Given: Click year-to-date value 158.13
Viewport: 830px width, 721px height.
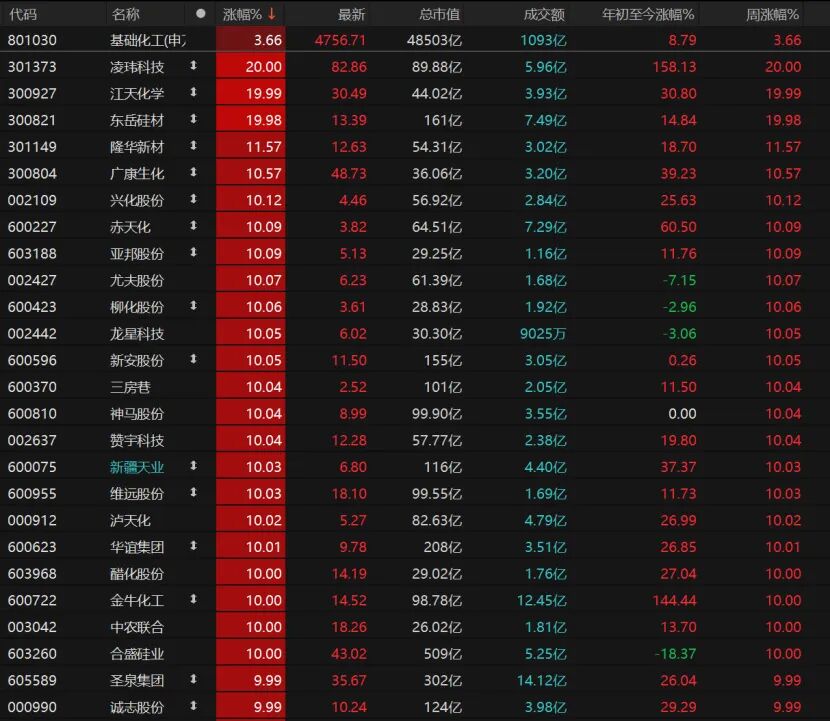Looking at the screenshot, I should pos(674,67).
